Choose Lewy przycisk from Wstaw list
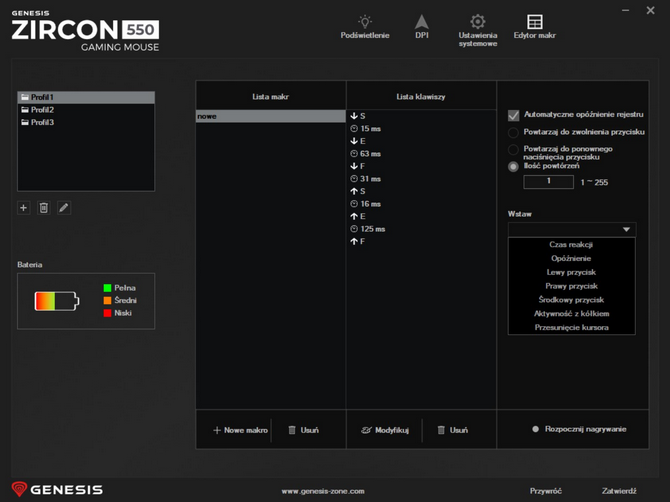Viewport: 670px width, 502px height. point(571,272)
